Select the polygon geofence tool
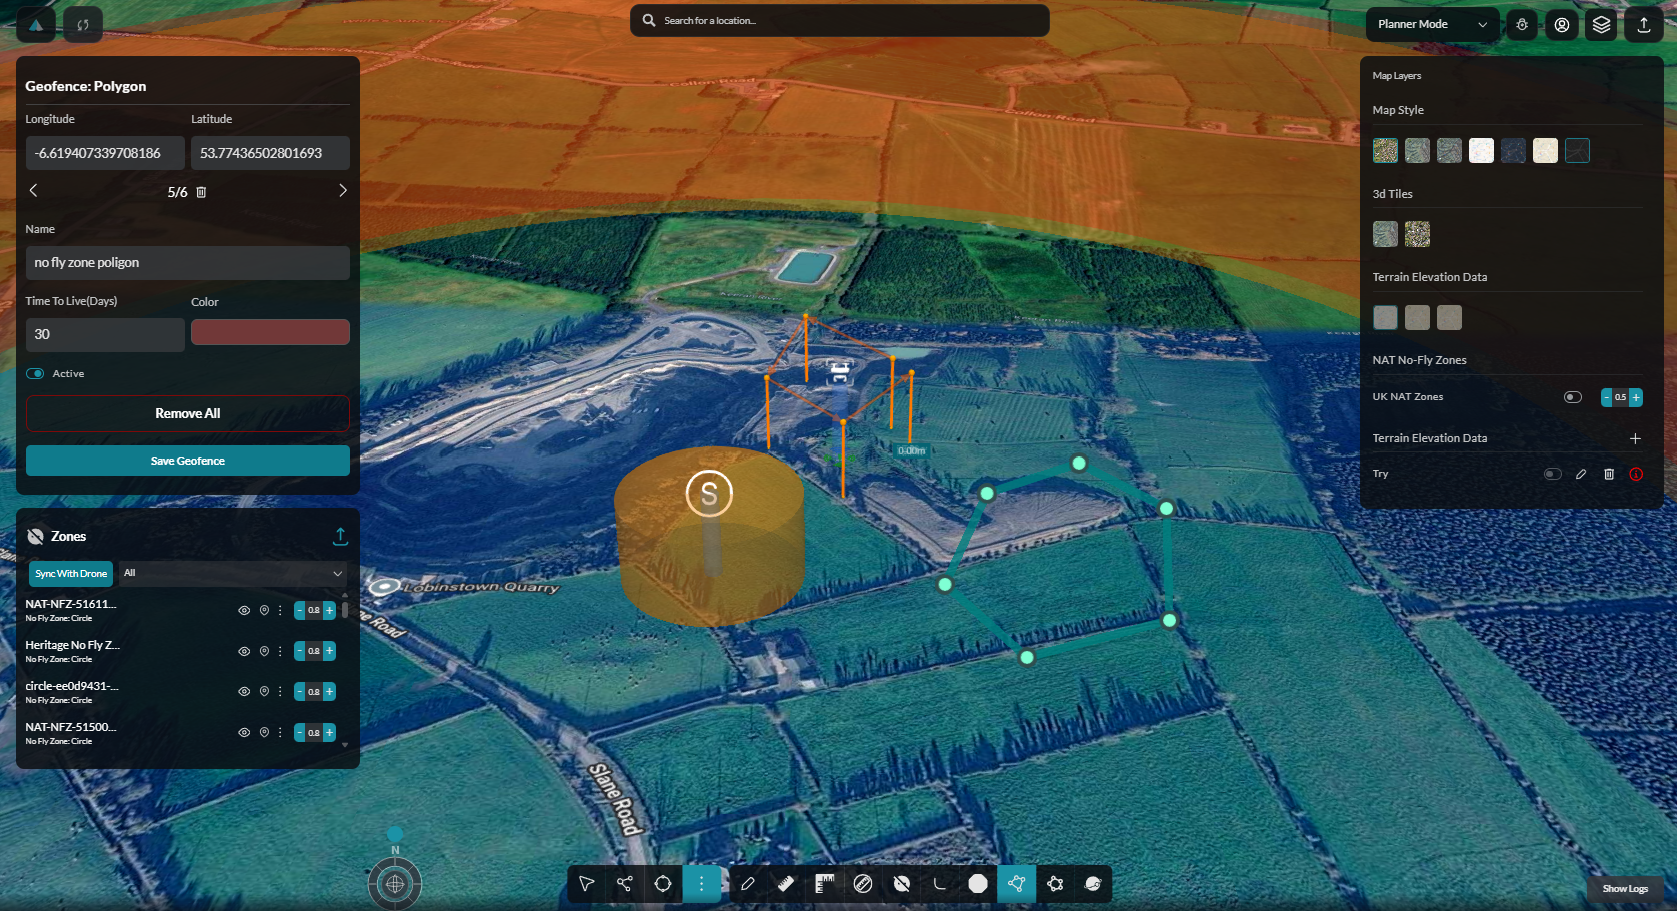The width and height of the screenshot is (1677, 911). coord(1017,884)
